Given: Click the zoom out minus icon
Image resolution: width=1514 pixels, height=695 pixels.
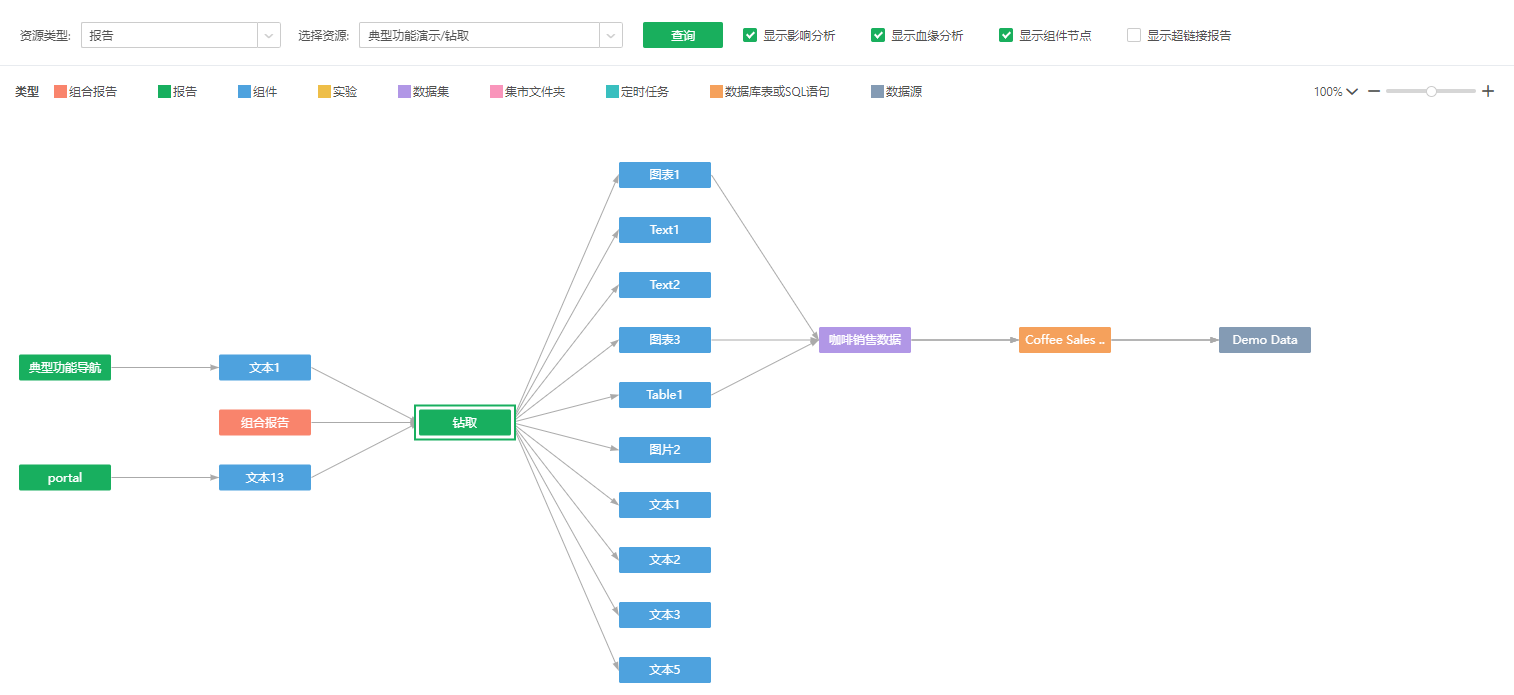Looking at the screenshot, I should tap(1374, 91).
